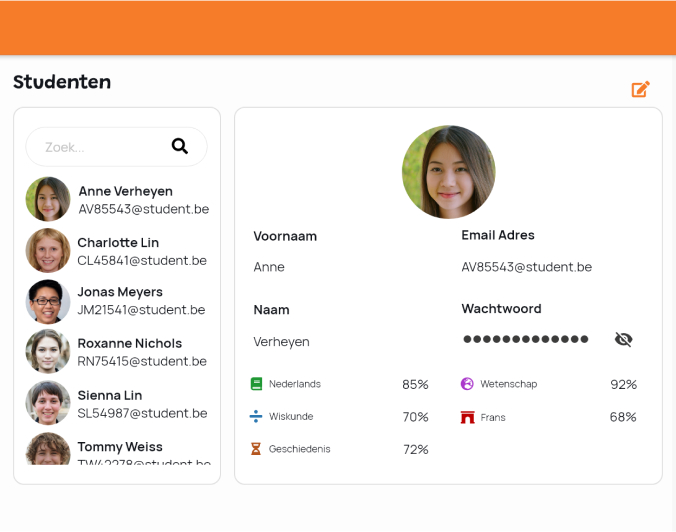The image size is (676, 532).
Task: Click the Nederlands subject label
Action: (295, 384)
